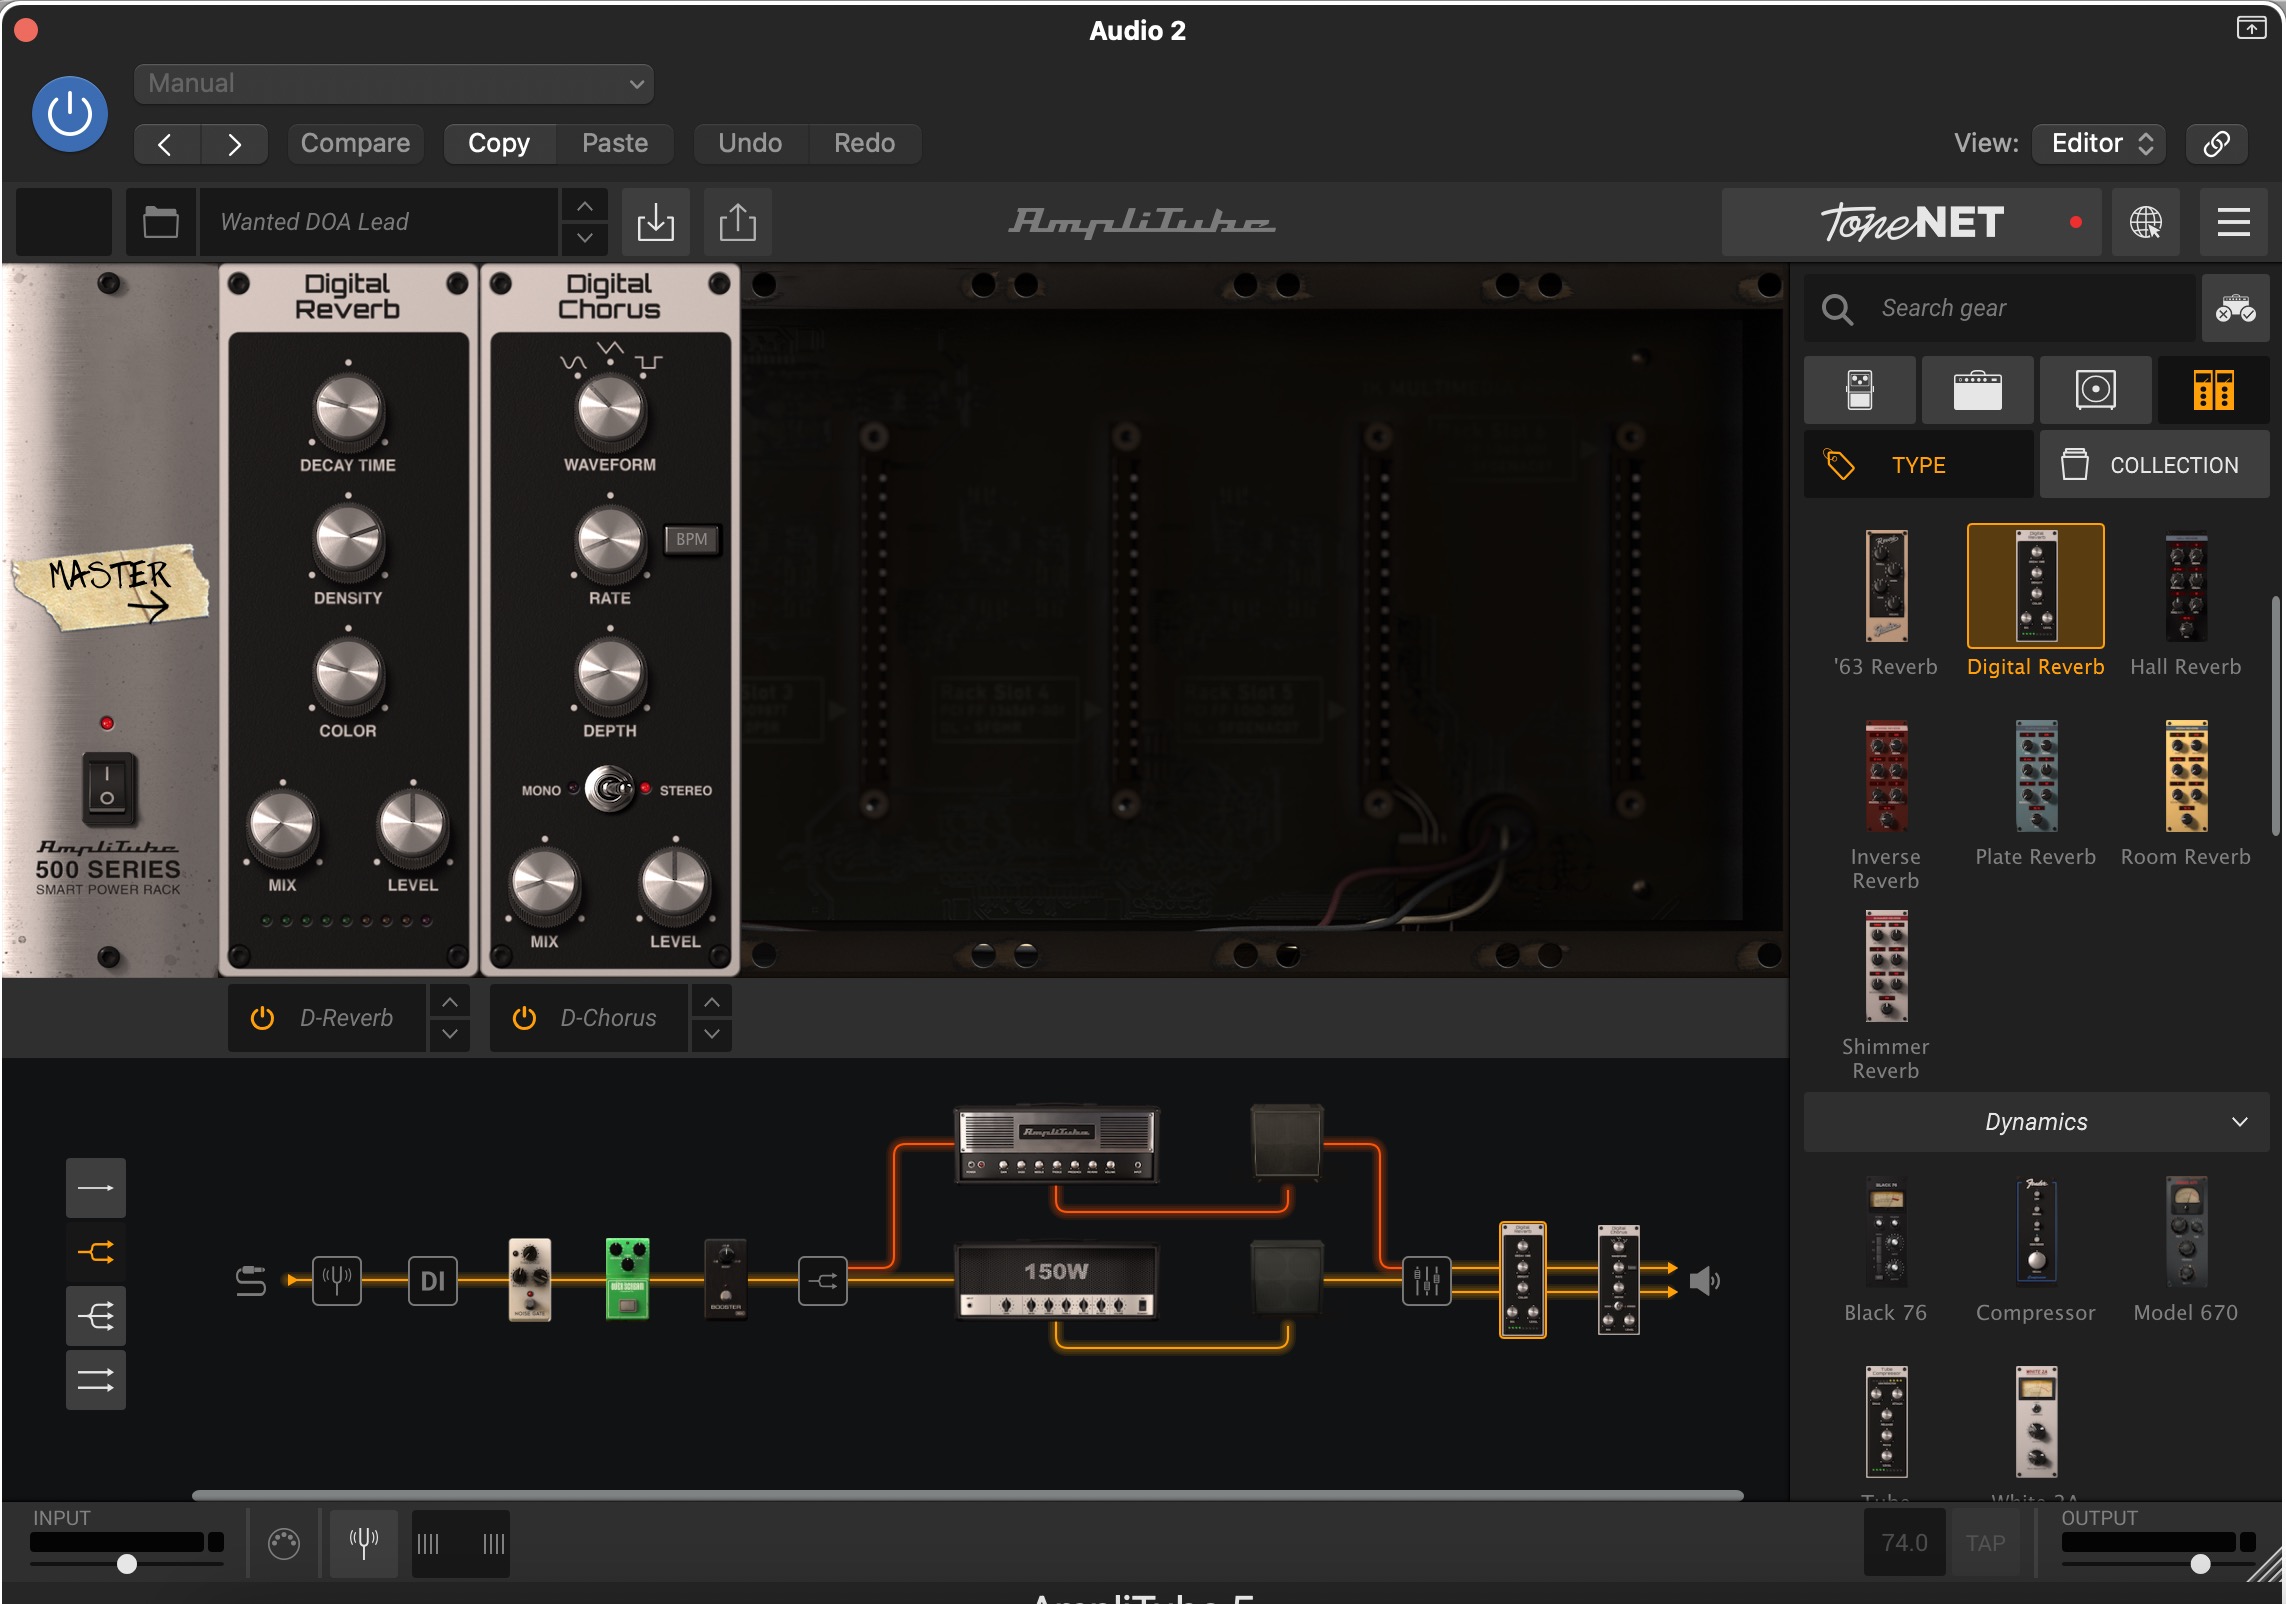Viewport: 2286px width, 1604px height.
Task: Select the Wanted DOA Lead preset name
Action: pos(378,222)
